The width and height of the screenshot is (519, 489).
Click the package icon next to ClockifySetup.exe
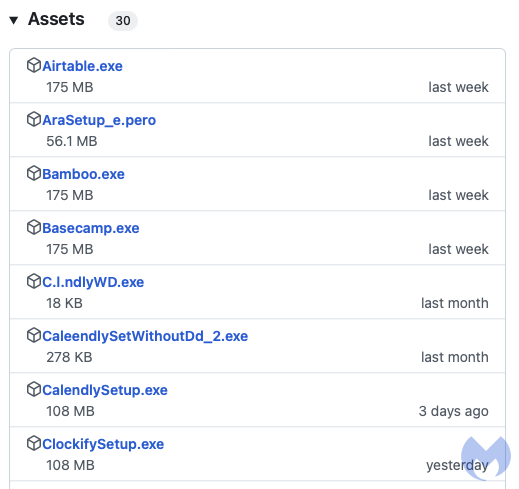pos(34,443)
